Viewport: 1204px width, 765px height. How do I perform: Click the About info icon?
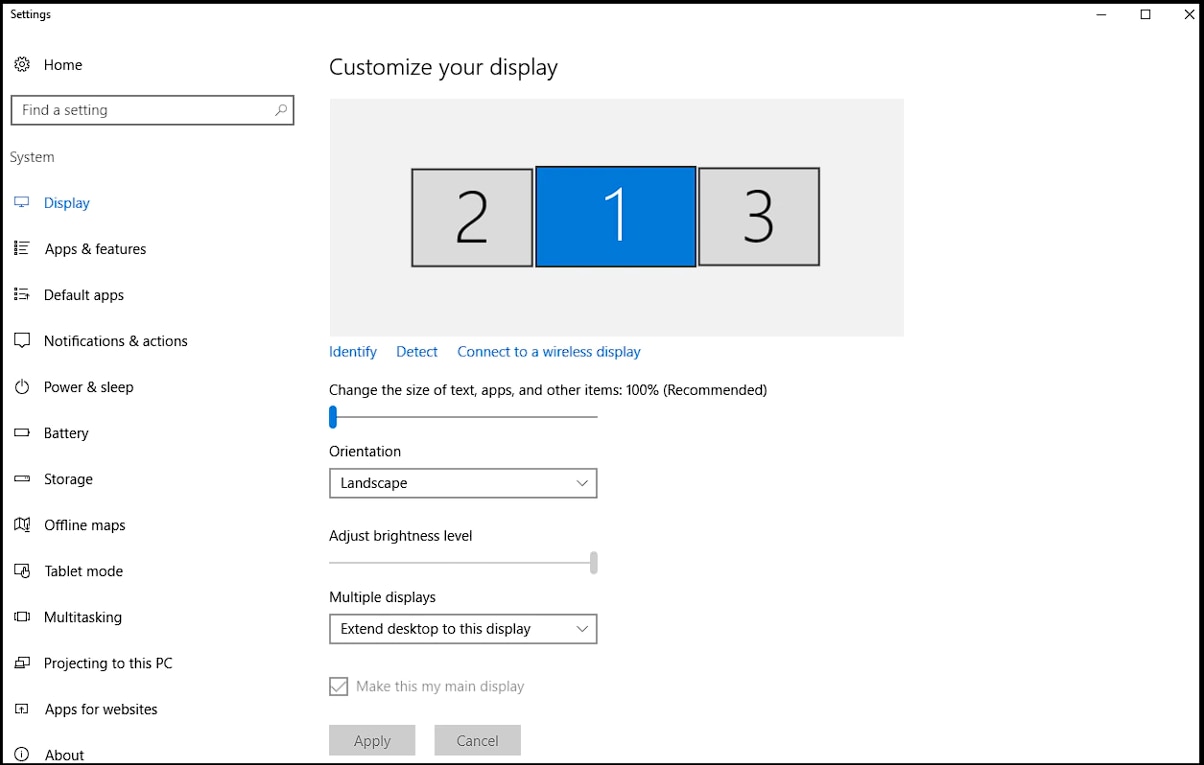22,755
